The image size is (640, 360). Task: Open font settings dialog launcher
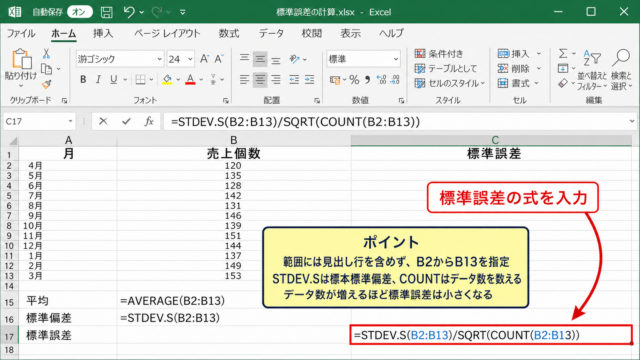pyautogui.click(x=226, y=100)
